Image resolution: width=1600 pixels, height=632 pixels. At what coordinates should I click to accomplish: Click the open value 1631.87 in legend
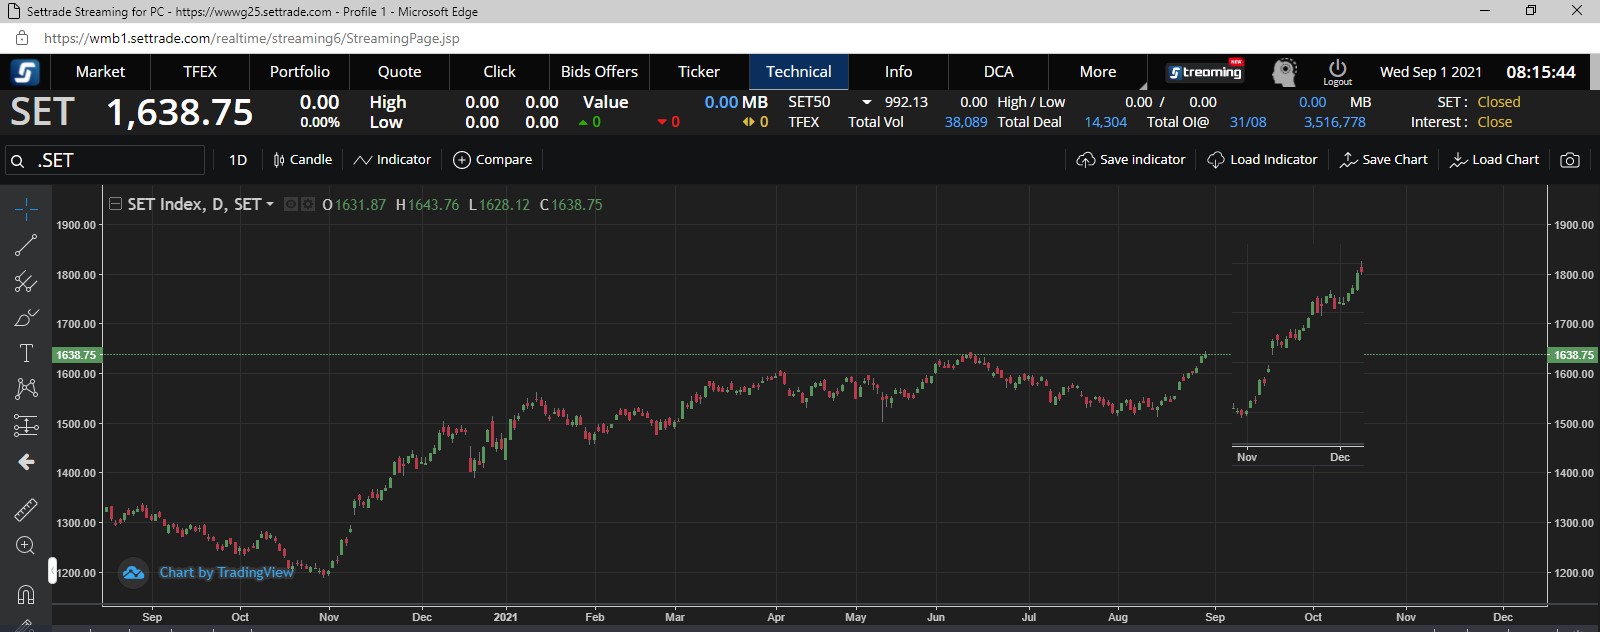click(x=360, y=204)
